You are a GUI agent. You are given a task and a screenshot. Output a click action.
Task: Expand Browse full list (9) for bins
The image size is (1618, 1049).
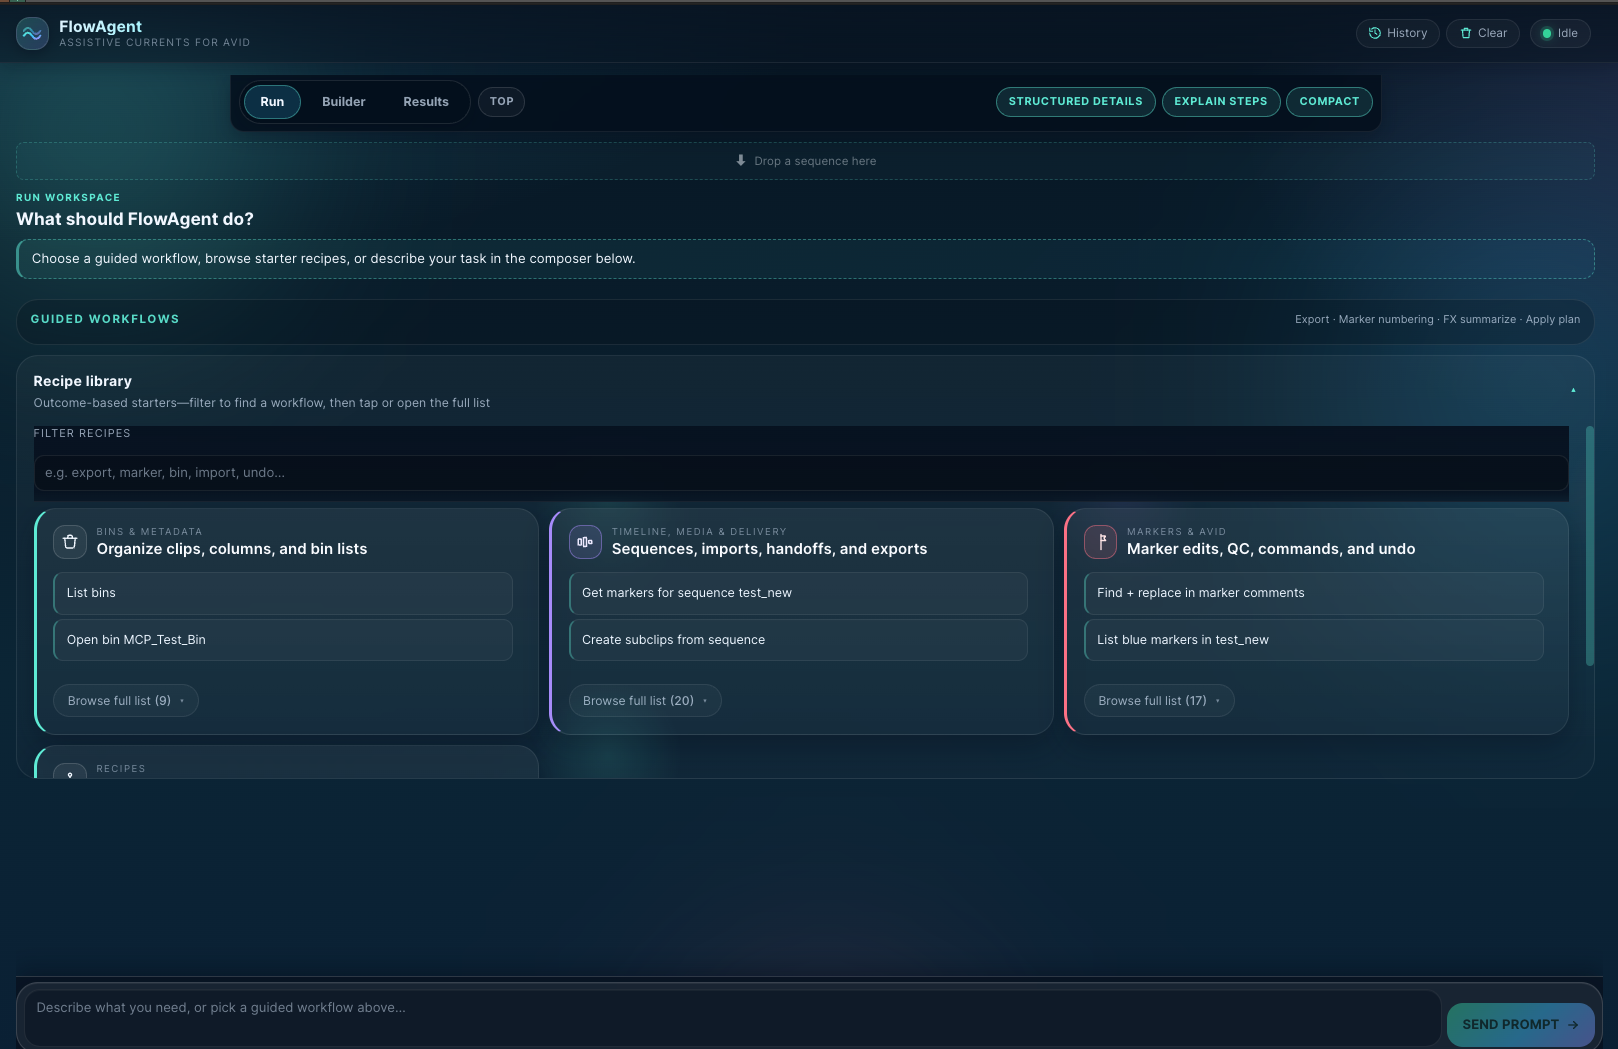(126, 701)
